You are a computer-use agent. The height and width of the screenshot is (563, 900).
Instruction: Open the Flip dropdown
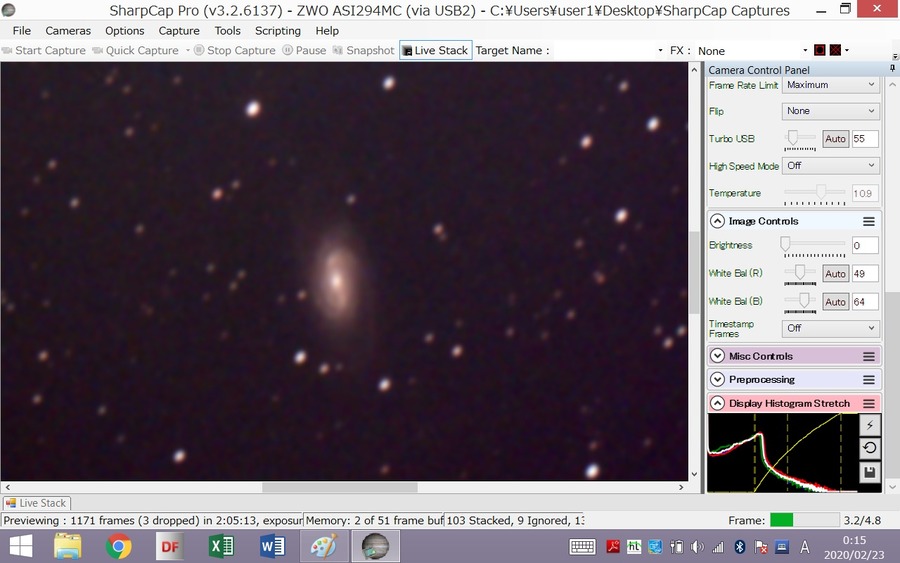[x=831, y=111]
